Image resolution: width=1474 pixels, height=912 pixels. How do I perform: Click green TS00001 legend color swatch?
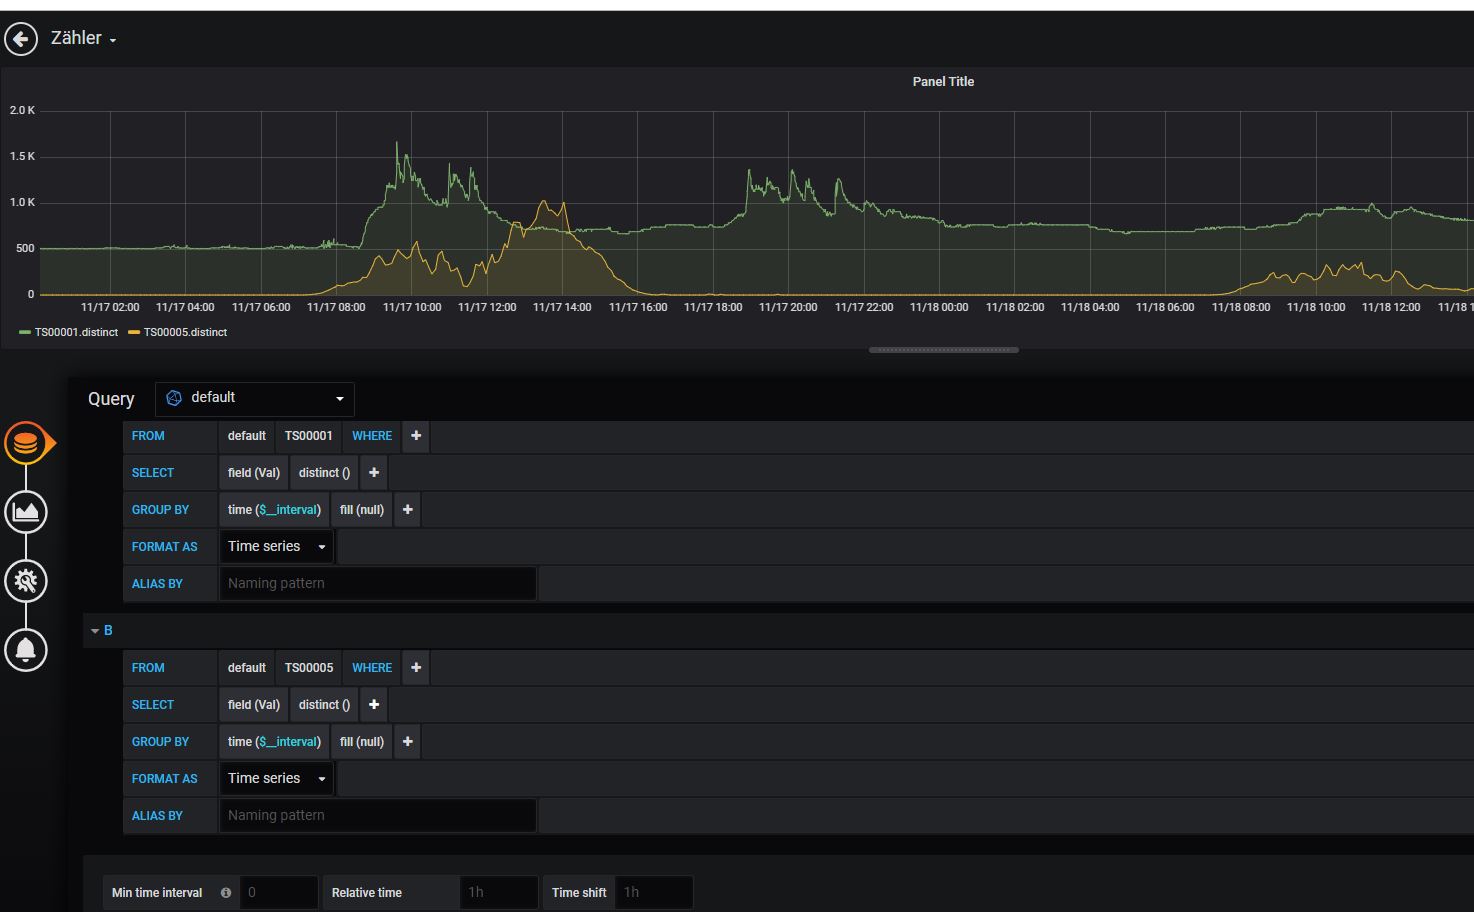(25, 332)
